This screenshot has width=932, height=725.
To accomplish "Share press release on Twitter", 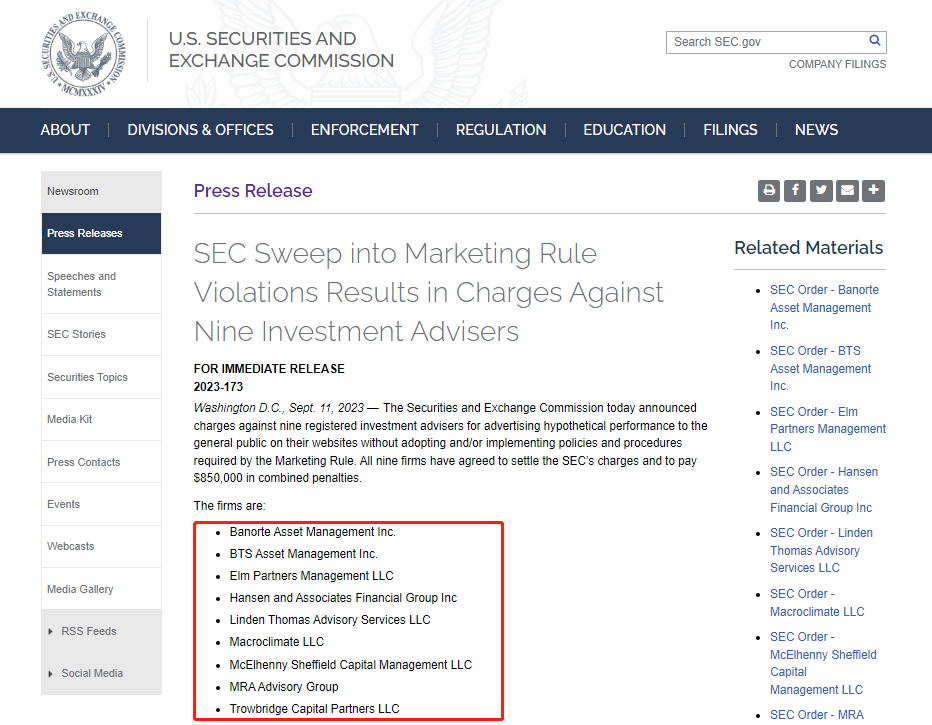I will click(x=821, y=190).
